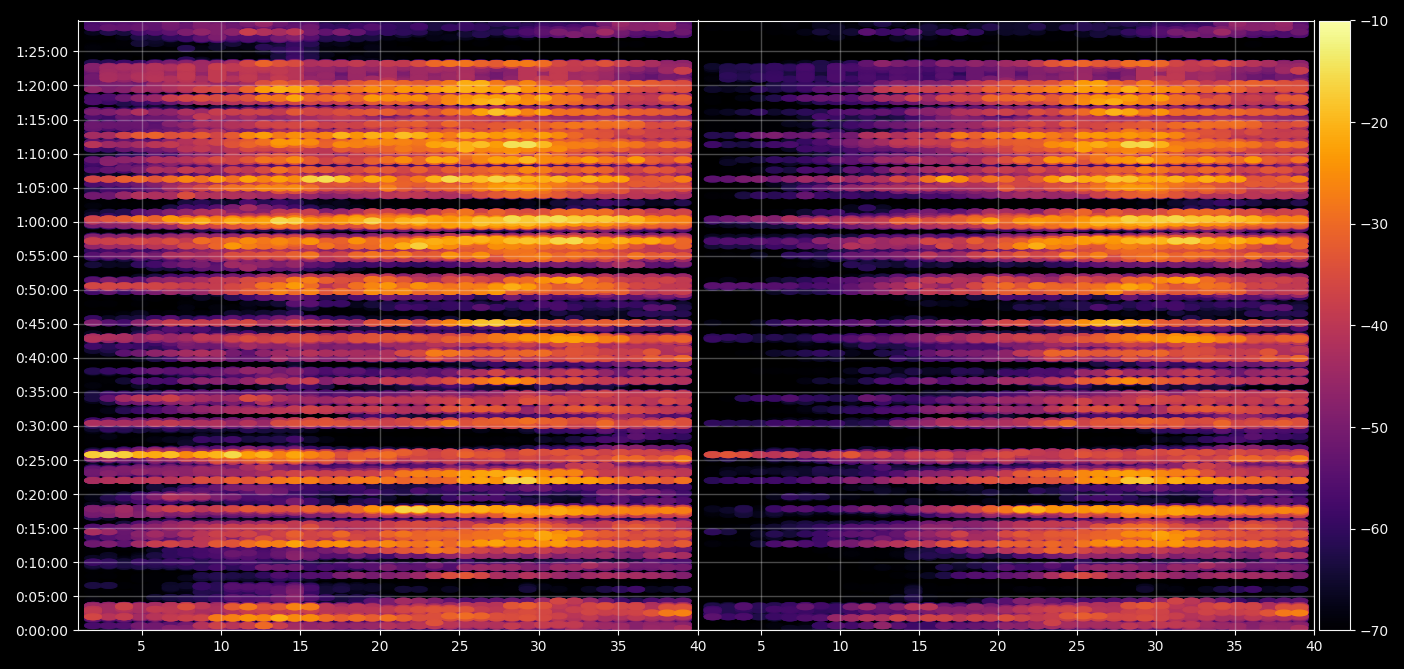Select the 0:15:00 y-axis tick label

coord(42,529)
